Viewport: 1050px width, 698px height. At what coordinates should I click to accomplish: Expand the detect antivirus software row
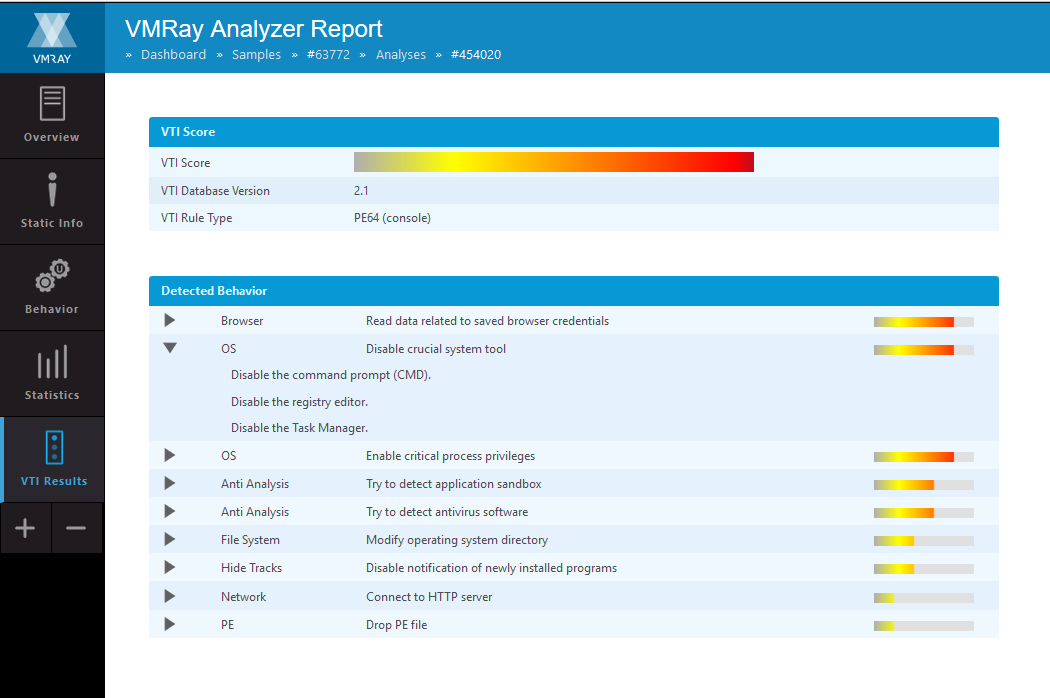tap(169, 512)
